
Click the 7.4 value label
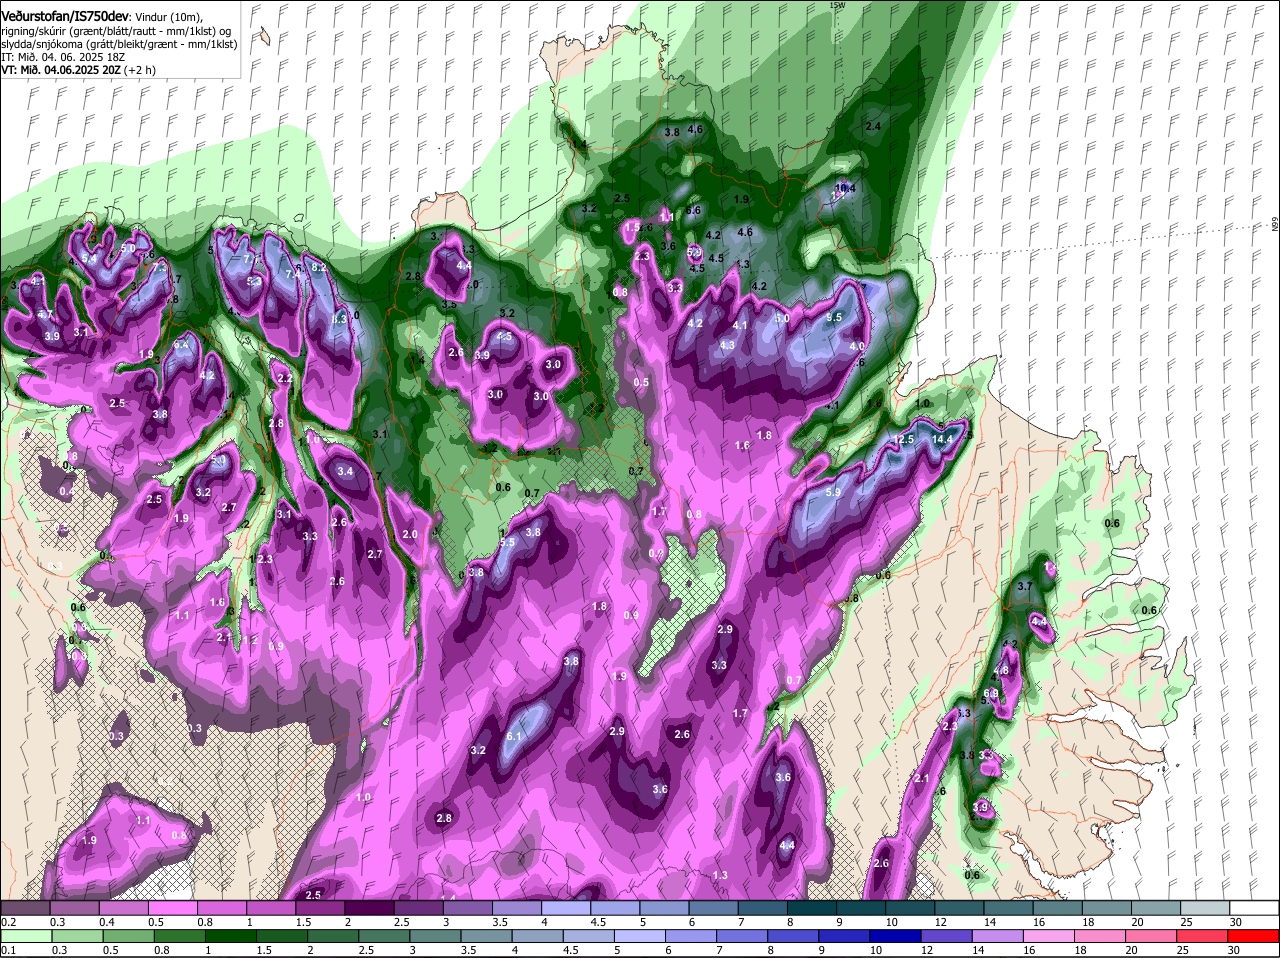292,274
